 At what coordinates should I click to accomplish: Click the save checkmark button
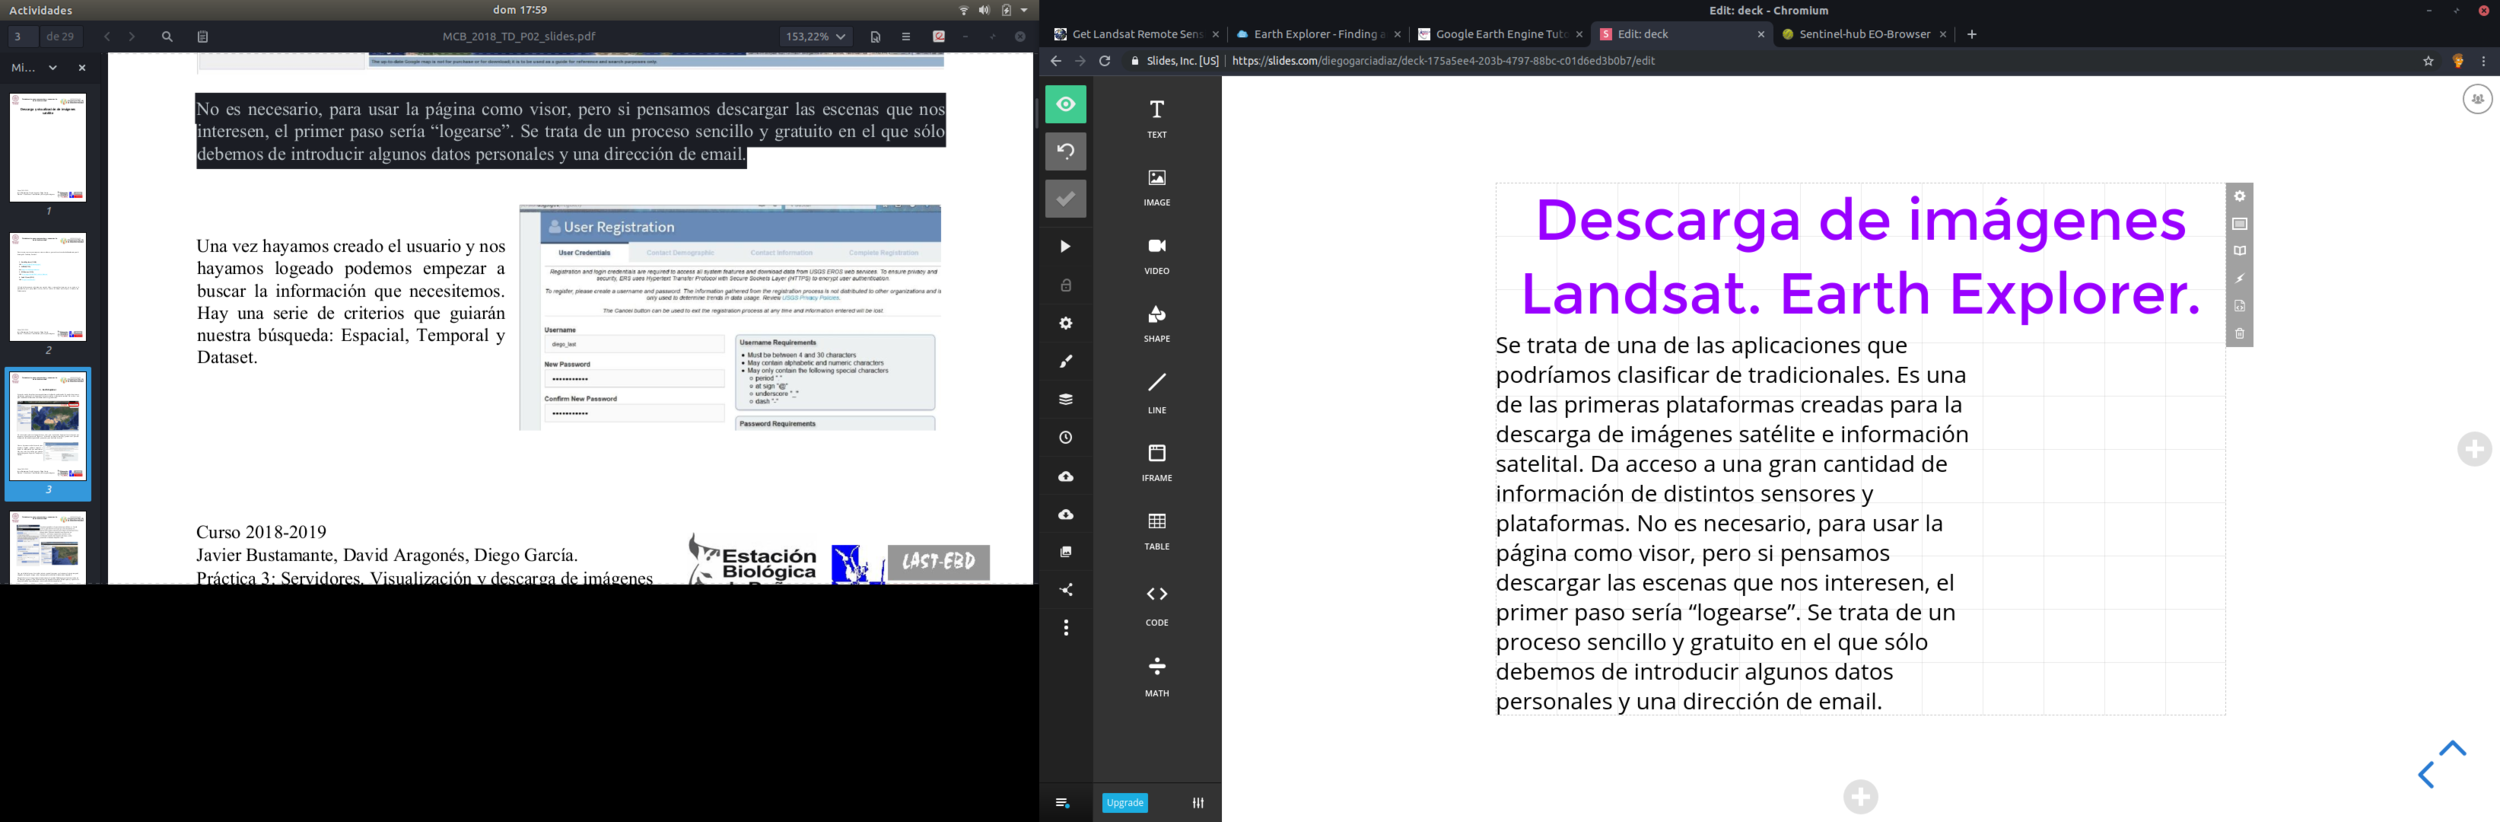1065,198
